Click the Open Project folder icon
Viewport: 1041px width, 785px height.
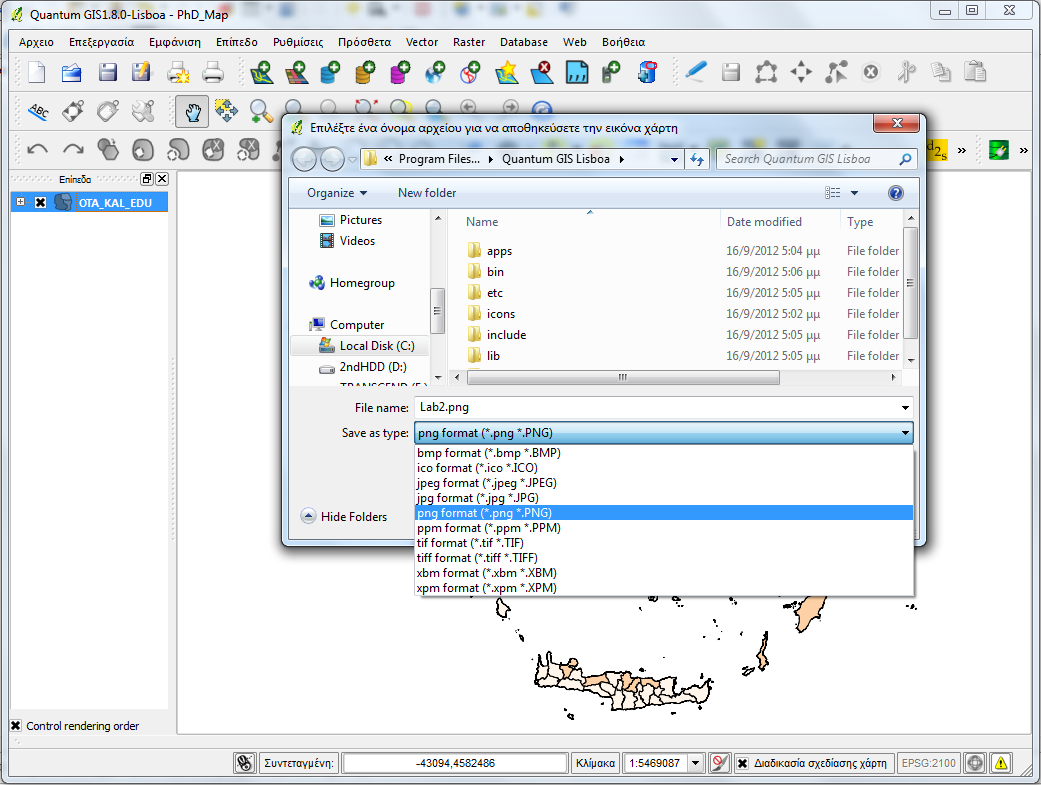(72, 72)
